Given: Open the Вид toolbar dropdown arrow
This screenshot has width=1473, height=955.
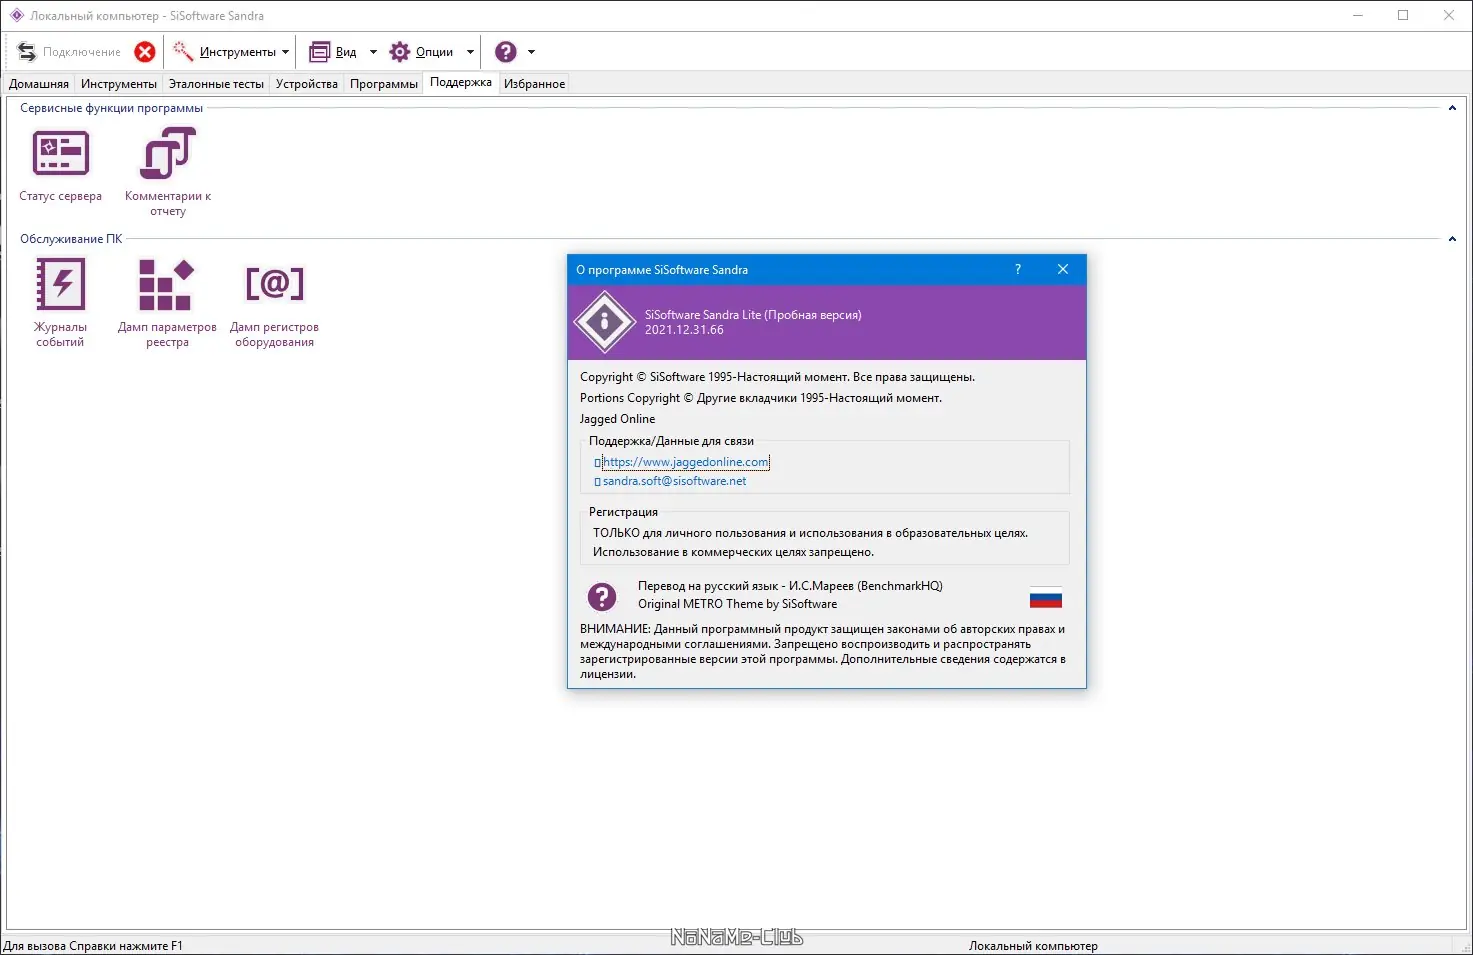Looking at the screenshot, I should [373, 52].
